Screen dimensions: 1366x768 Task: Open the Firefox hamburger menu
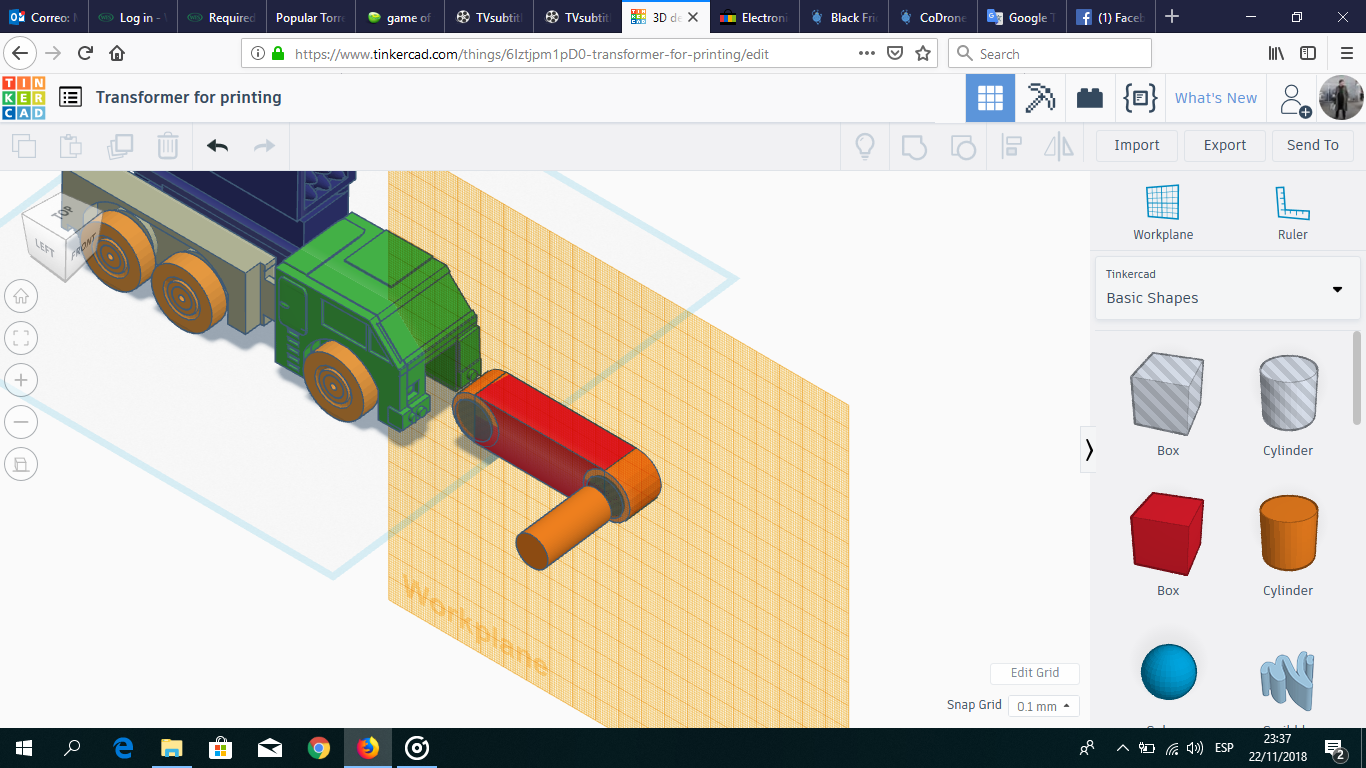pyautogui.click(x=1345, y=53)
